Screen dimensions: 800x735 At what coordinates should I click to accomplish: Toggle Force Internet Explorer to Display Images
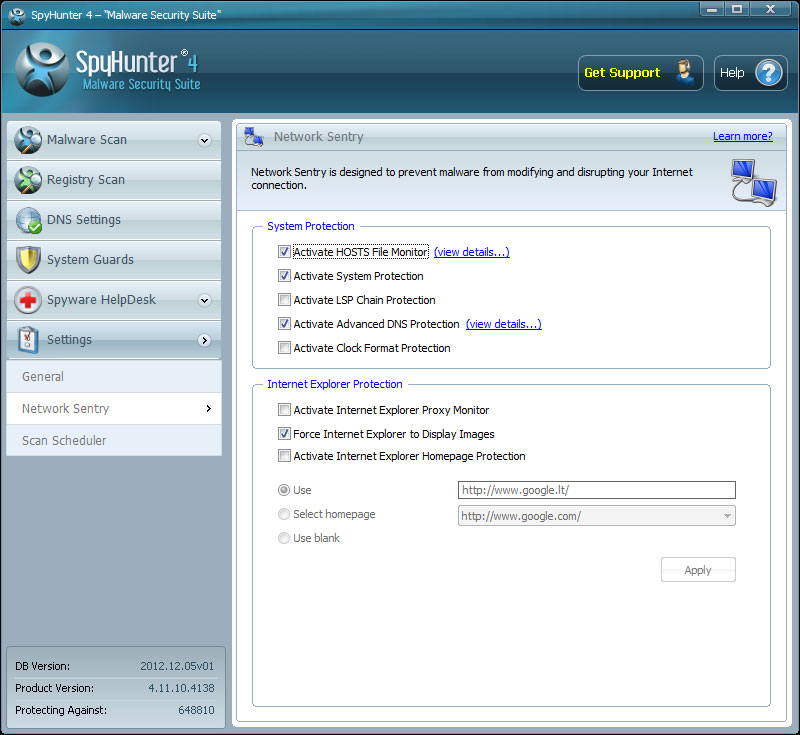tap(284, 434)
